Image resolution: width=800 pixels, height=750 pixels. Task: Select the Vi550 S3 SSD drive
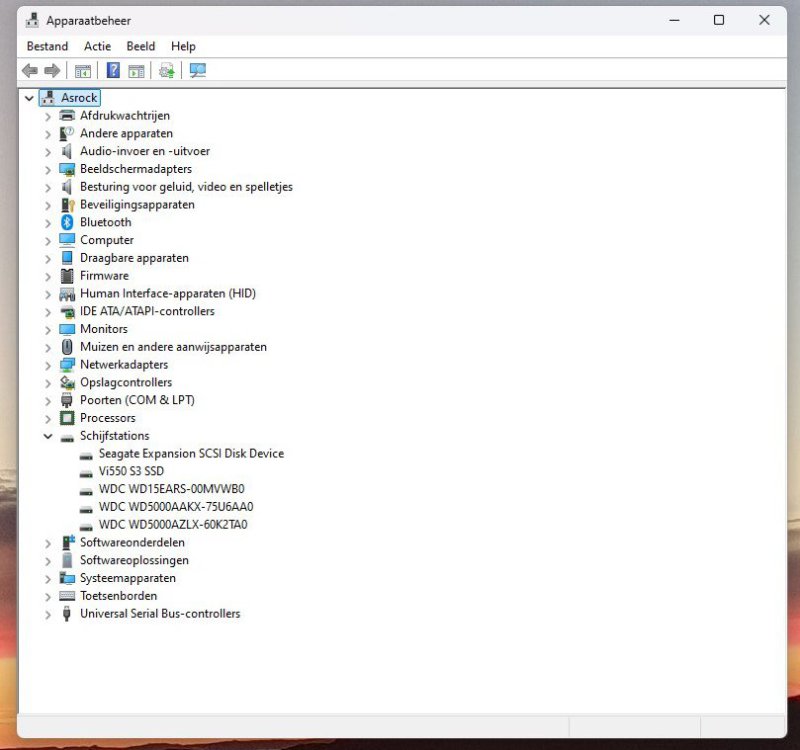(131, 471)
